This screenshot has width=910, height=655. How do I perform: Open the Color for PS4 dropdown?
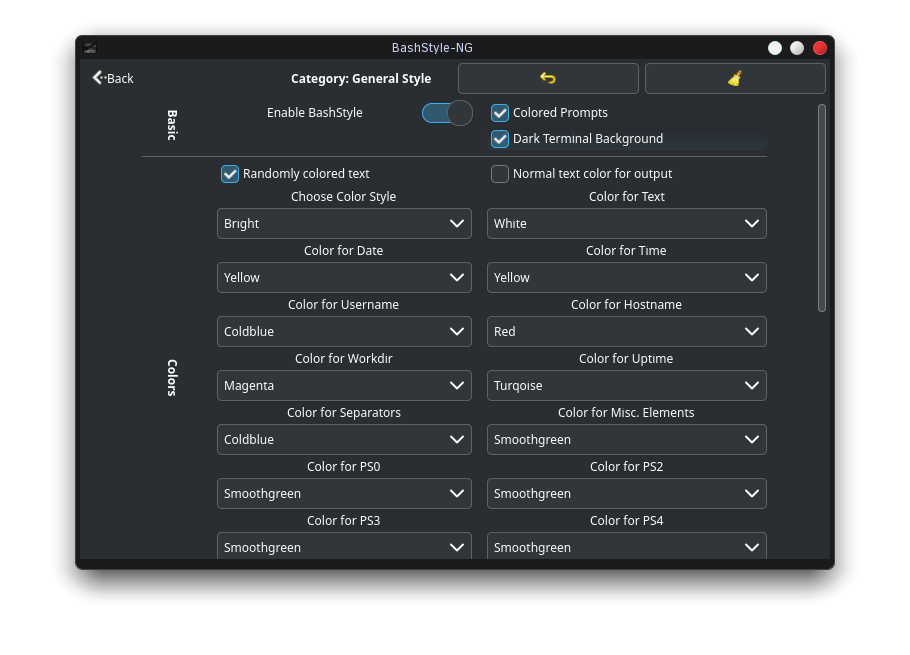[627, 547]
